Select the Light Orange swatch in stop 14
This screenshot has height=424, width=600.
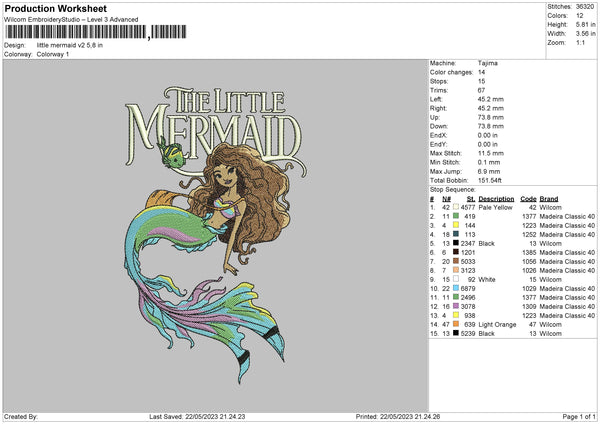[x=456, y=324]
